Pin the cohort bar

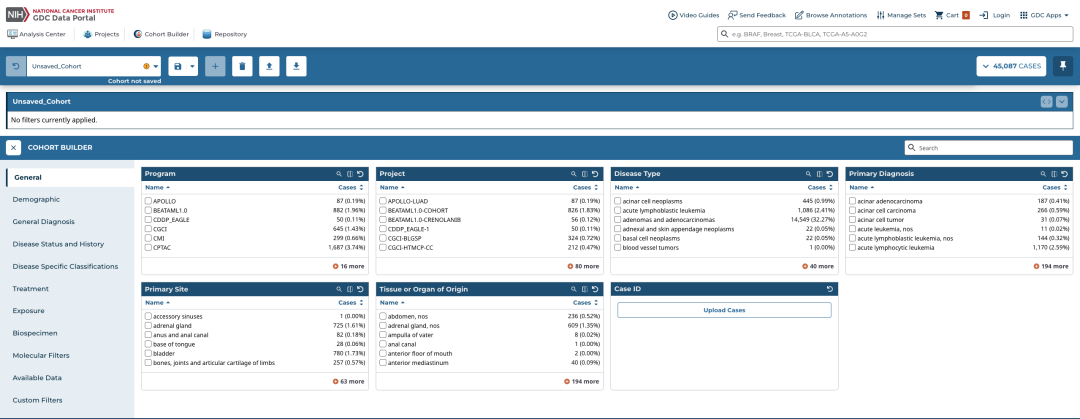click(1063, 66)
